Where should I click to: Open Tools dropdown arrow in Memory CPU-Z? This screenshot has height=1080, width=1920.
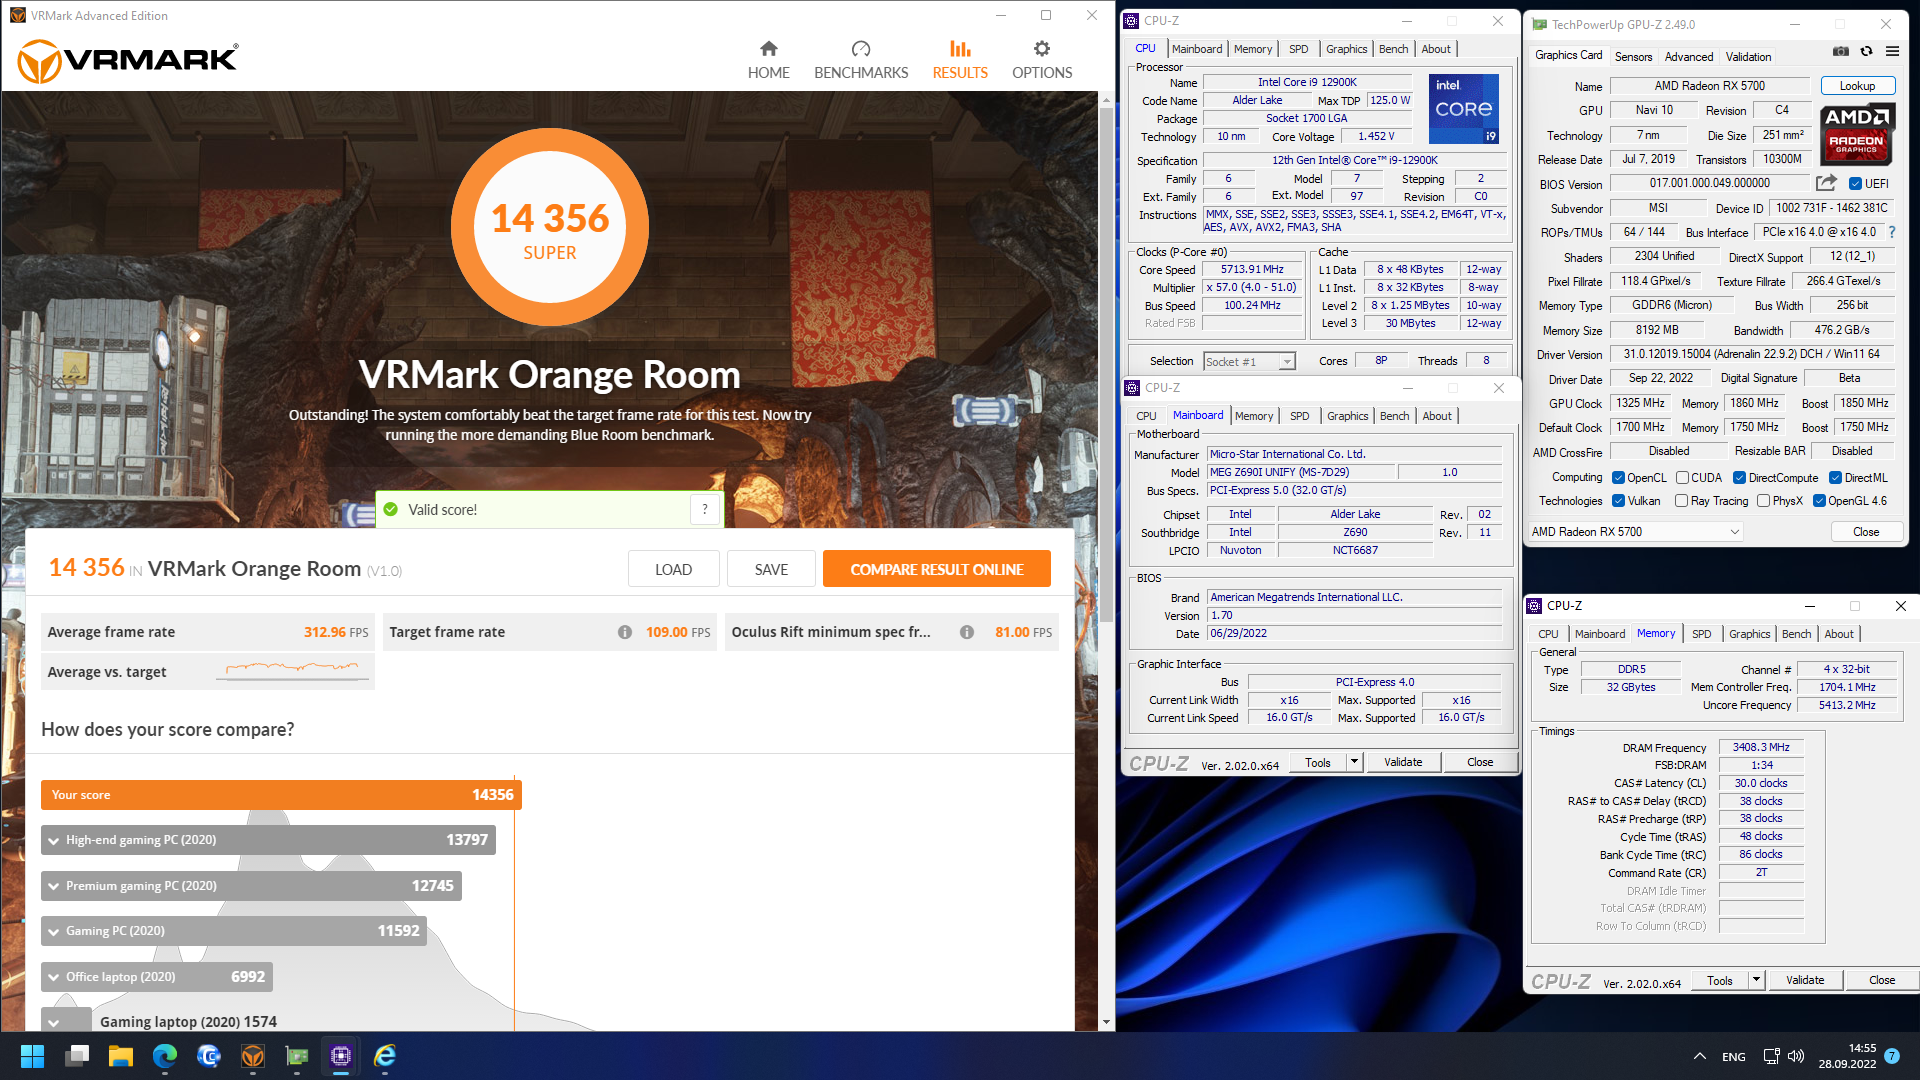tap(1756, 980)
